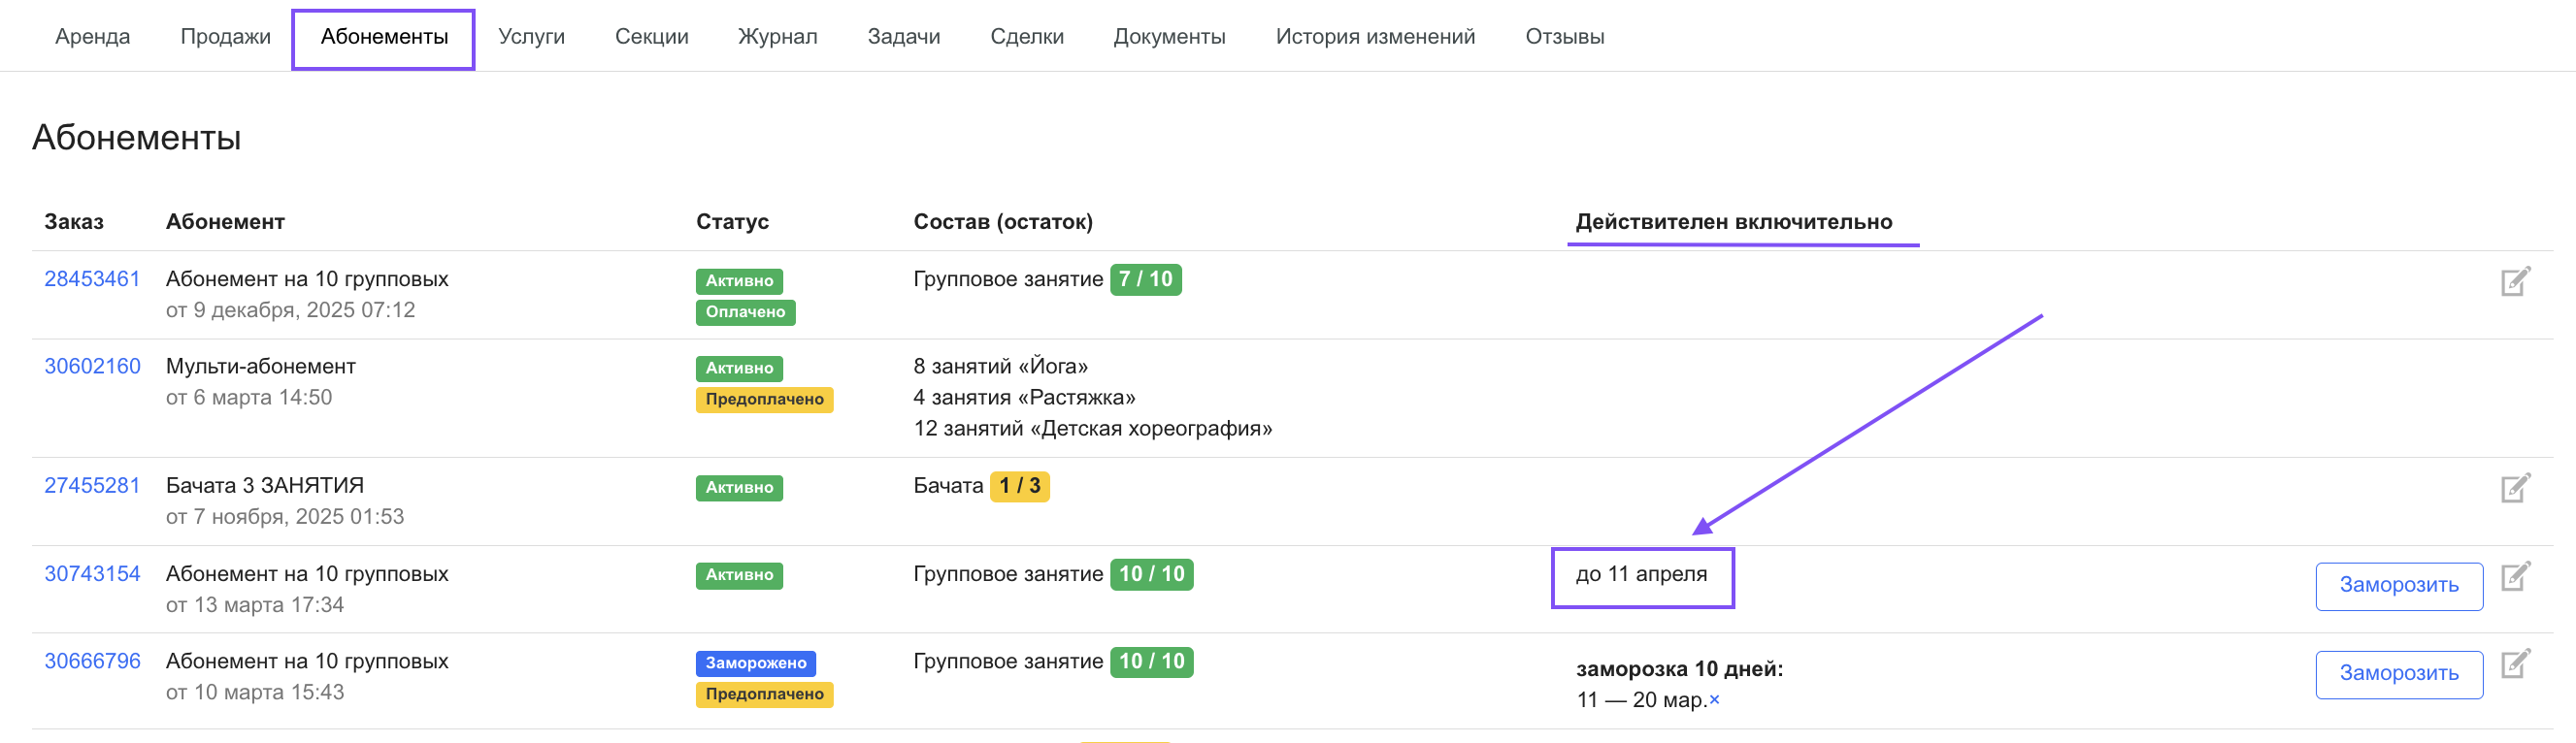Open the История изменений tab

coord(1374,37)
